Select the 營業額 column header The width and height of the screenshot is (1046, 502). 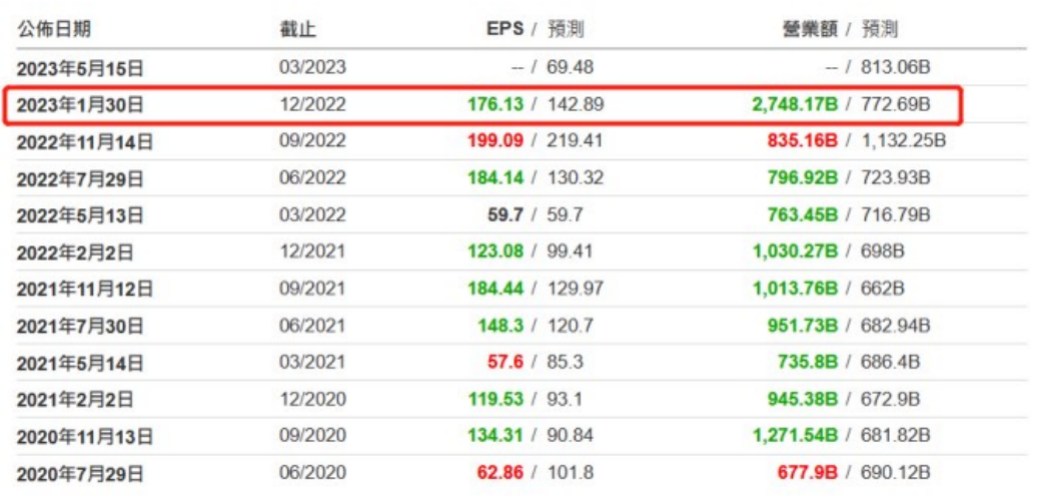click(808, 30)
